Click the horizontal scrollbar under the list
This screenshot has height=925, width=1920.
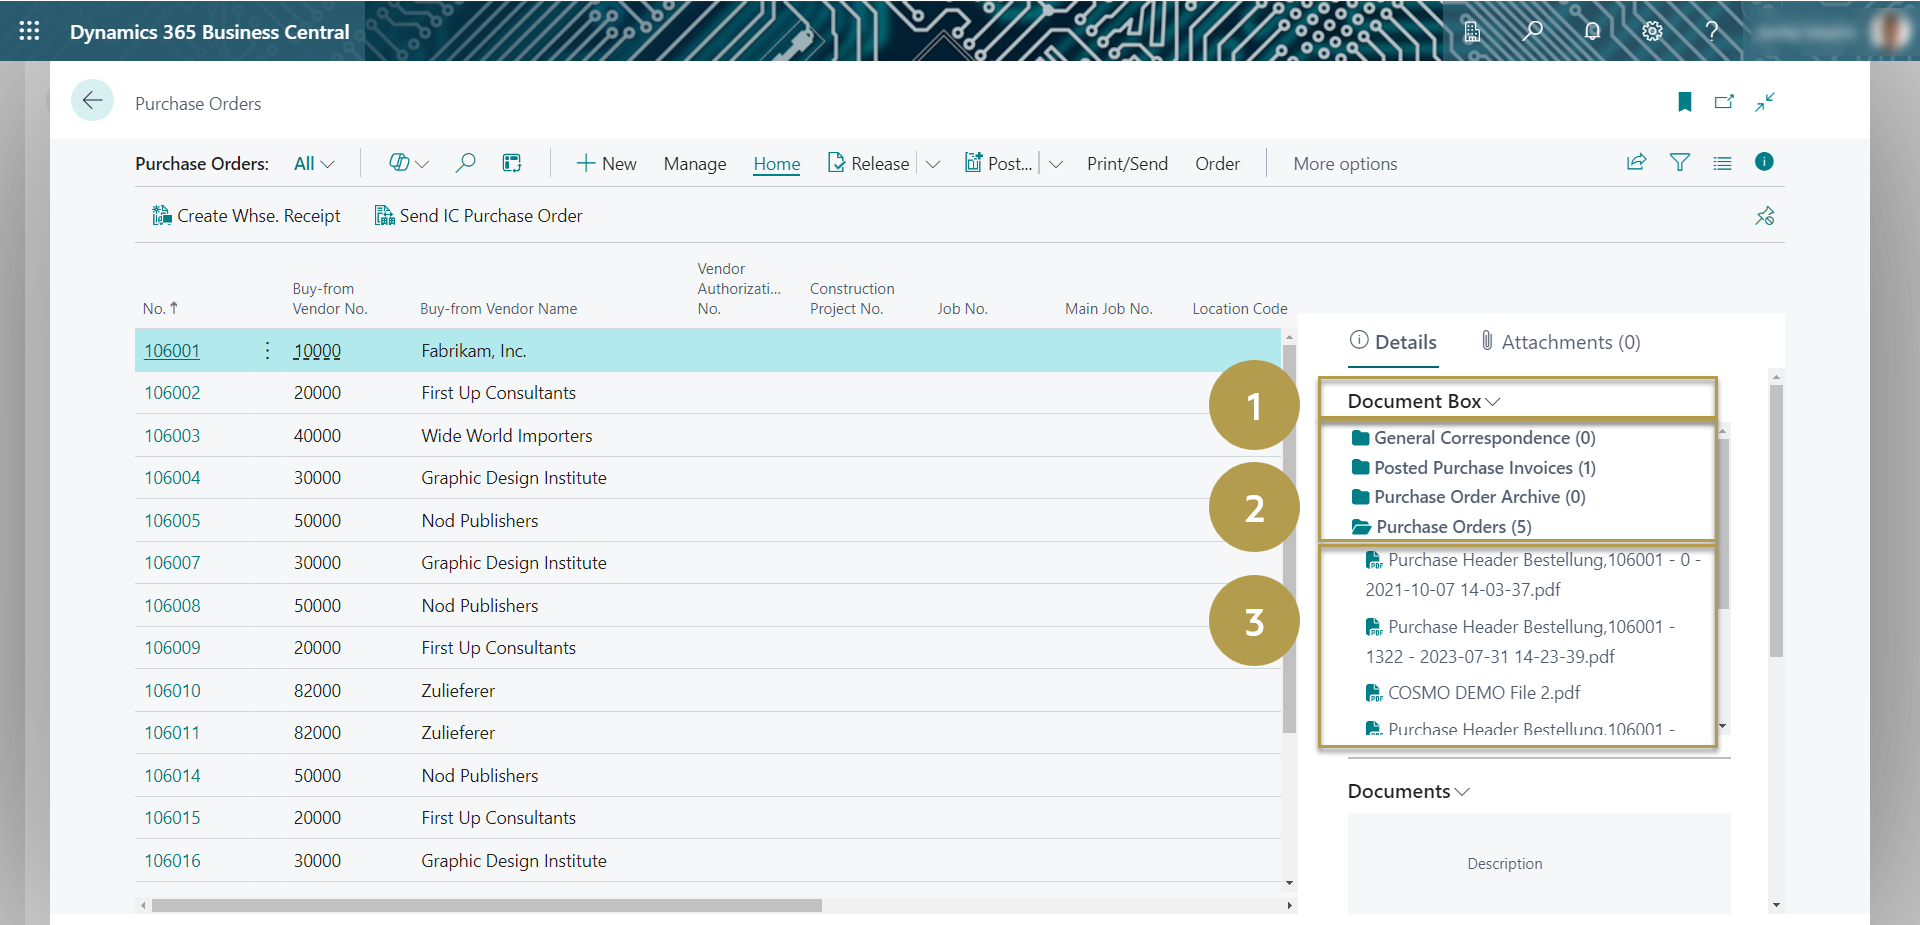coord(486,905)
